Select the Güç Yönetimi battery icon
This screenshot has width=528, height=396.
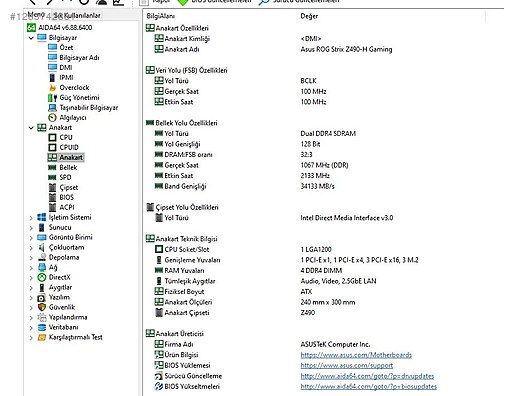coord(52,98)
